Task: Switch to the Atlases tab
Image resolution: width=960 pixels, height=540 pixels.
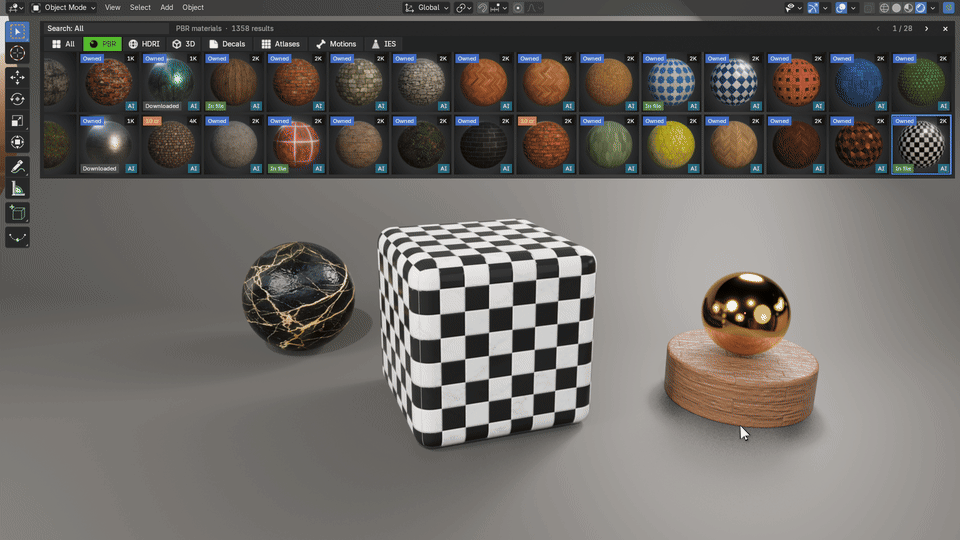Action: coord(280,44)
